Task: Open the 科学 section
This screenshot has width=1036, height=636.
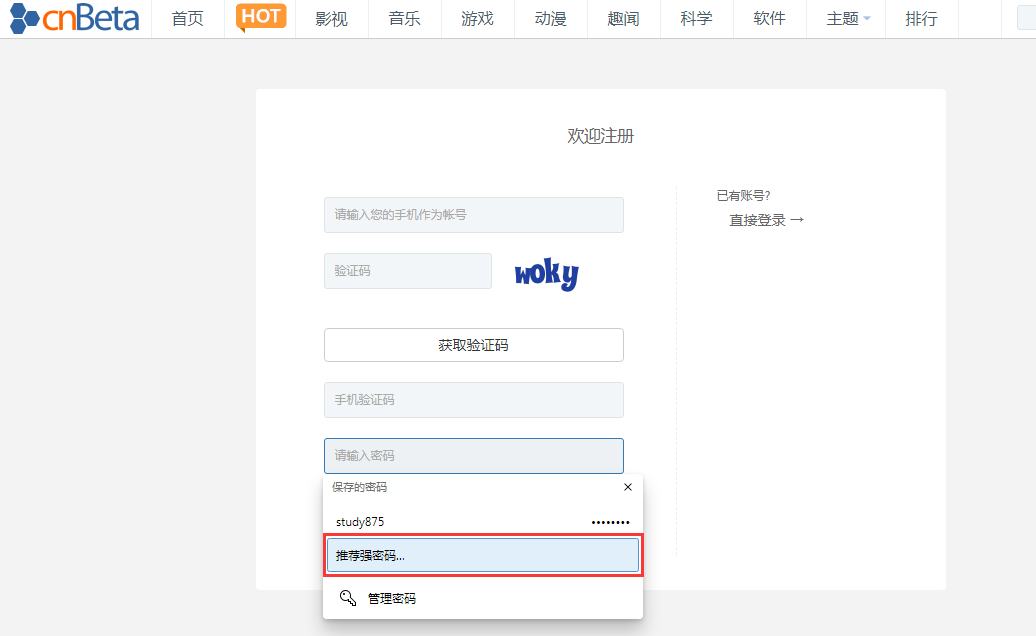Action: pos(696,19)
